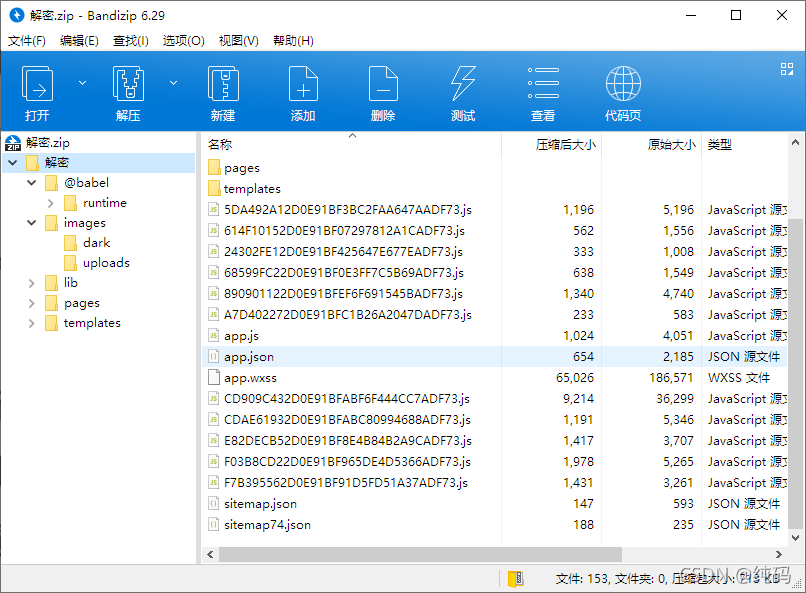
Task: Open the dropdown arrow next to 打开
Action: (x=82, y=83)
